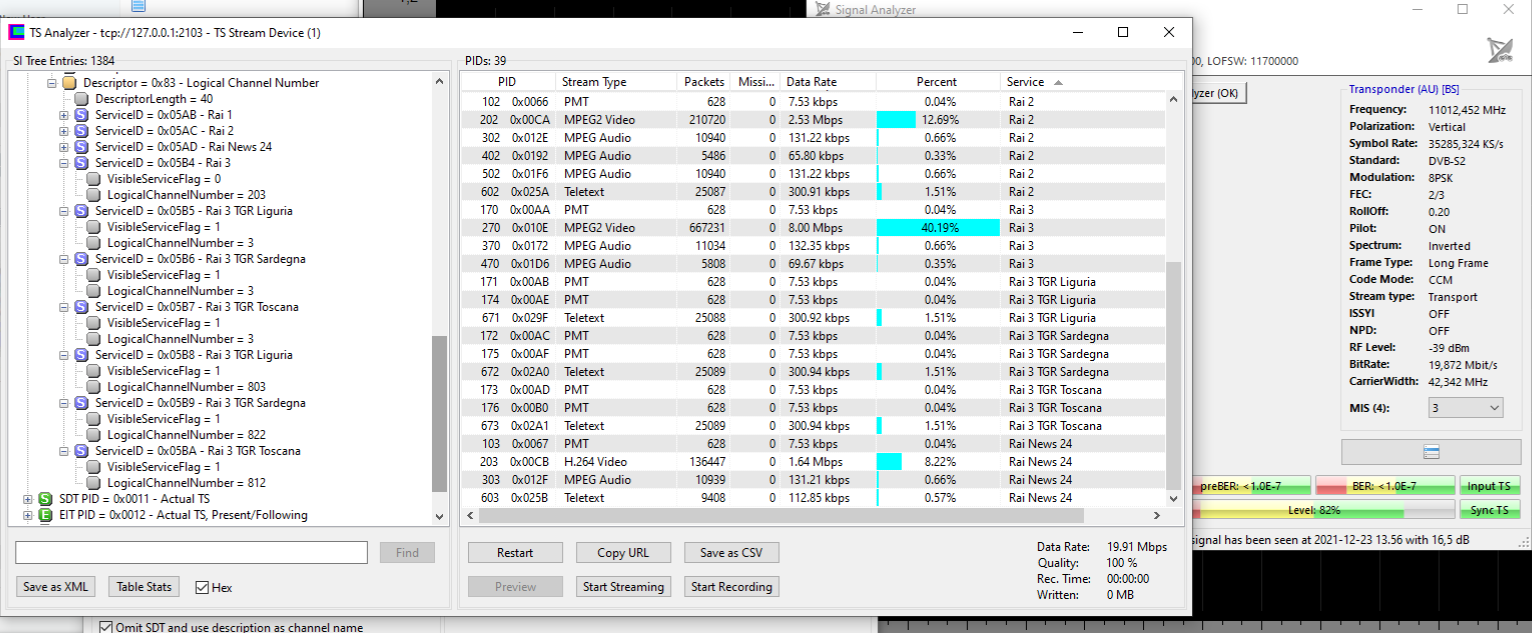
Task: Click the service icon for ServiceID 0x05B4 Rai 3
Action: tap(82, 163)
